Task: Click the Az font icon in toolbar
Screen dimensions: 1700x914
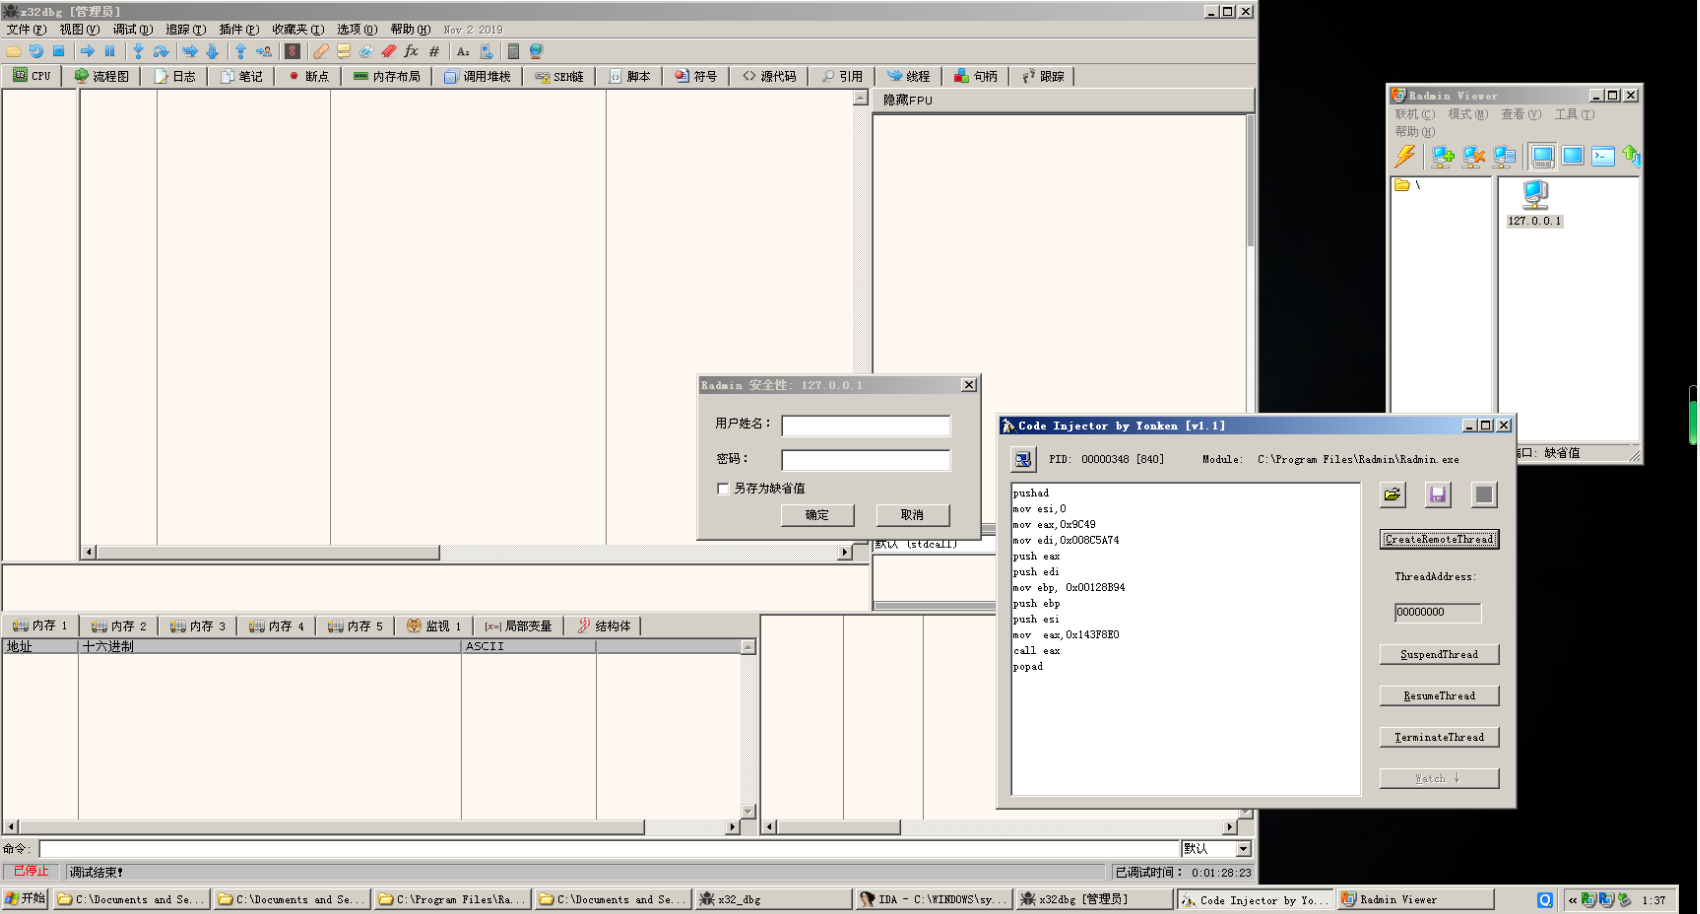Action: [x=463, y=51]
